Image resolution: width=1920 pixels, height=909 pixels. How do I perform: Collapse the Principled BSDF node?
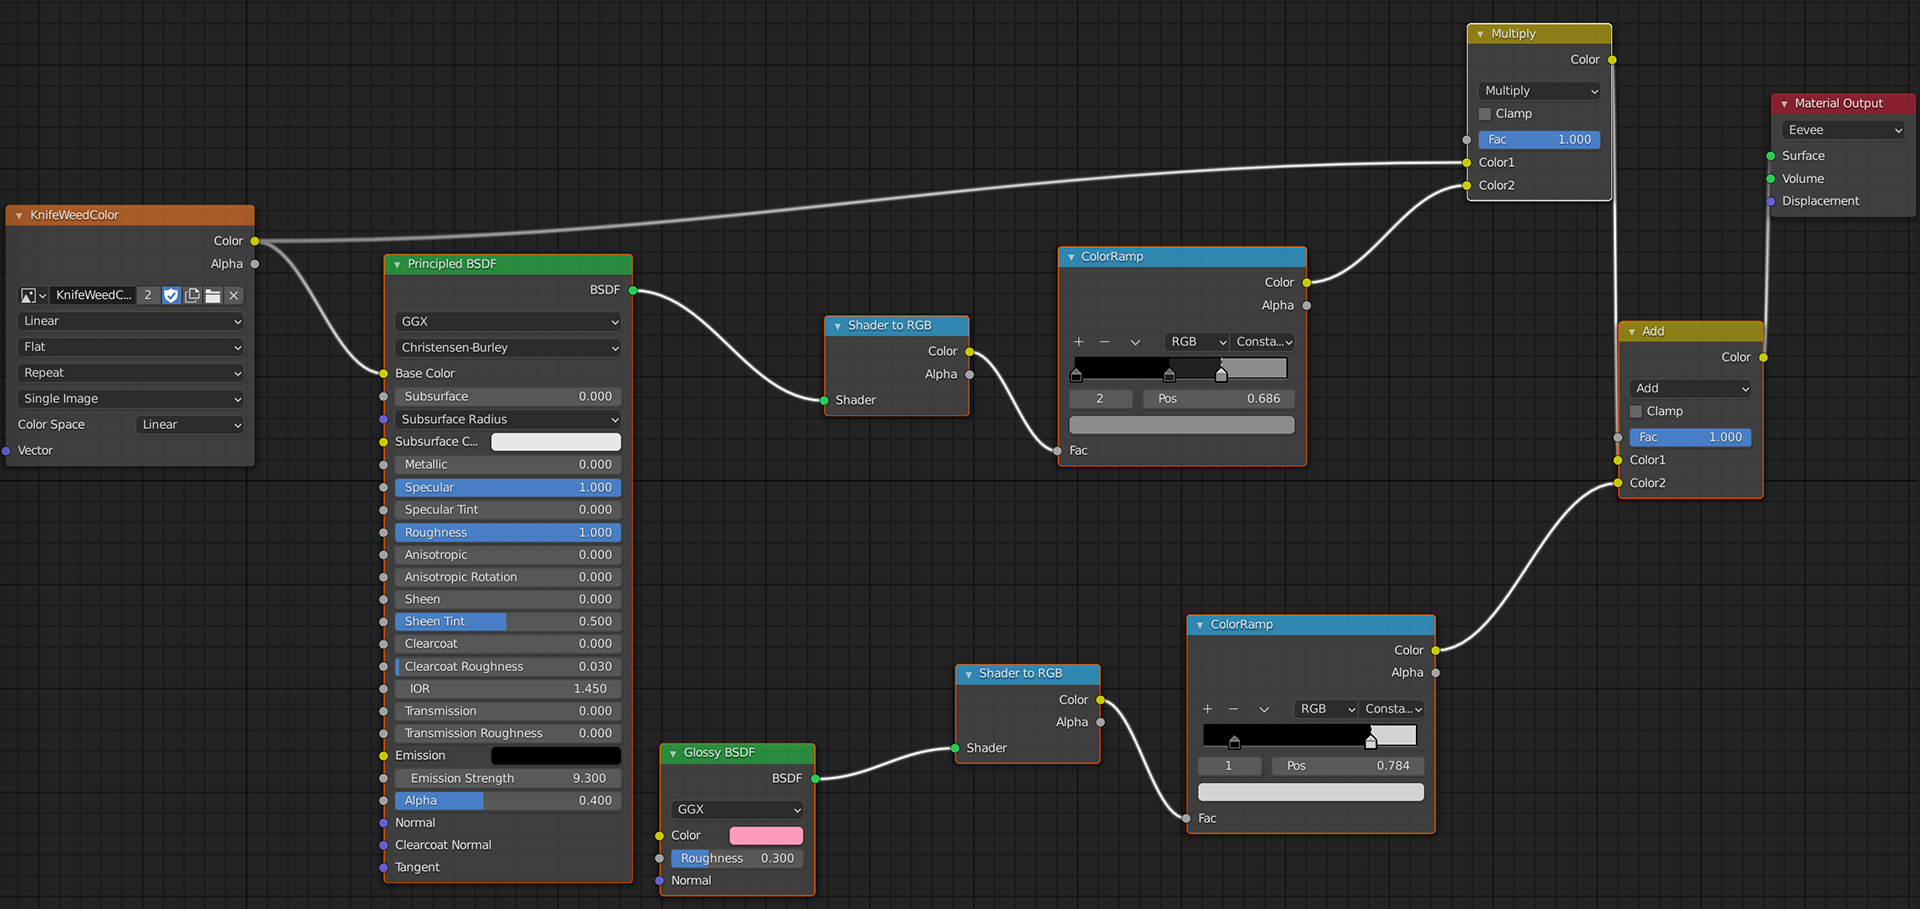[397, 265]
